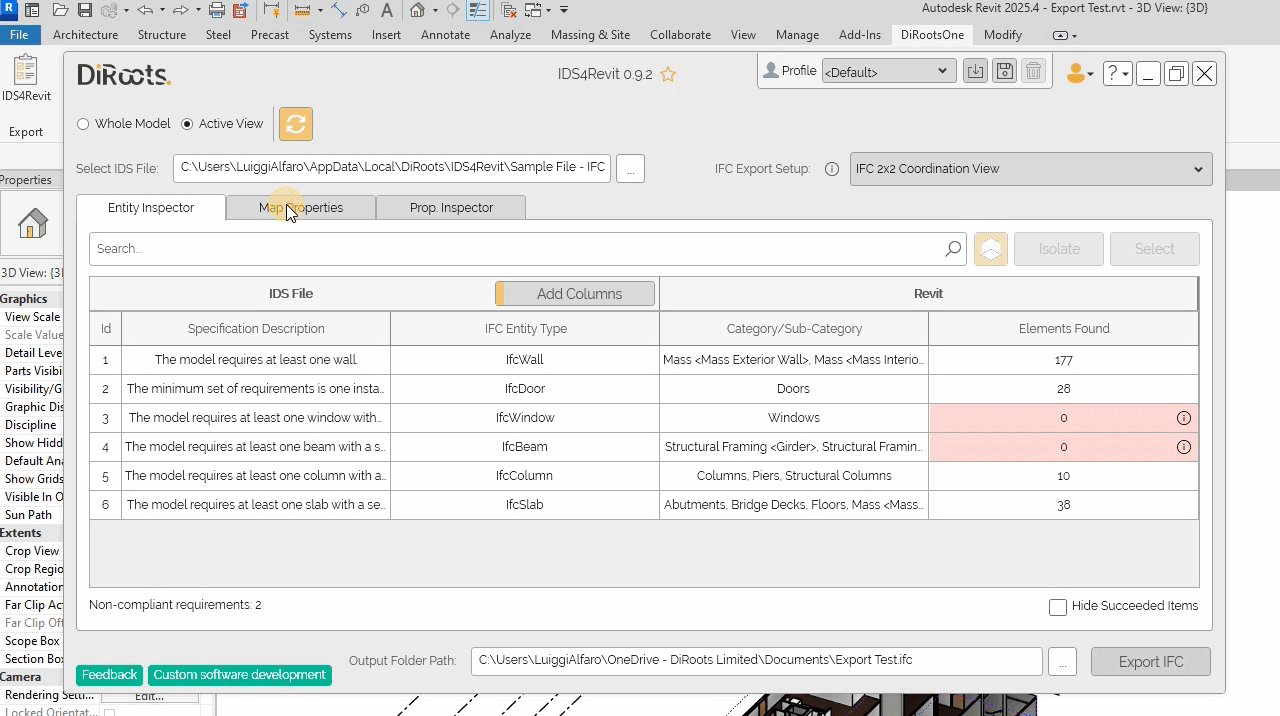Favorite IDS4Revit with the star icon

click(668, 75)
